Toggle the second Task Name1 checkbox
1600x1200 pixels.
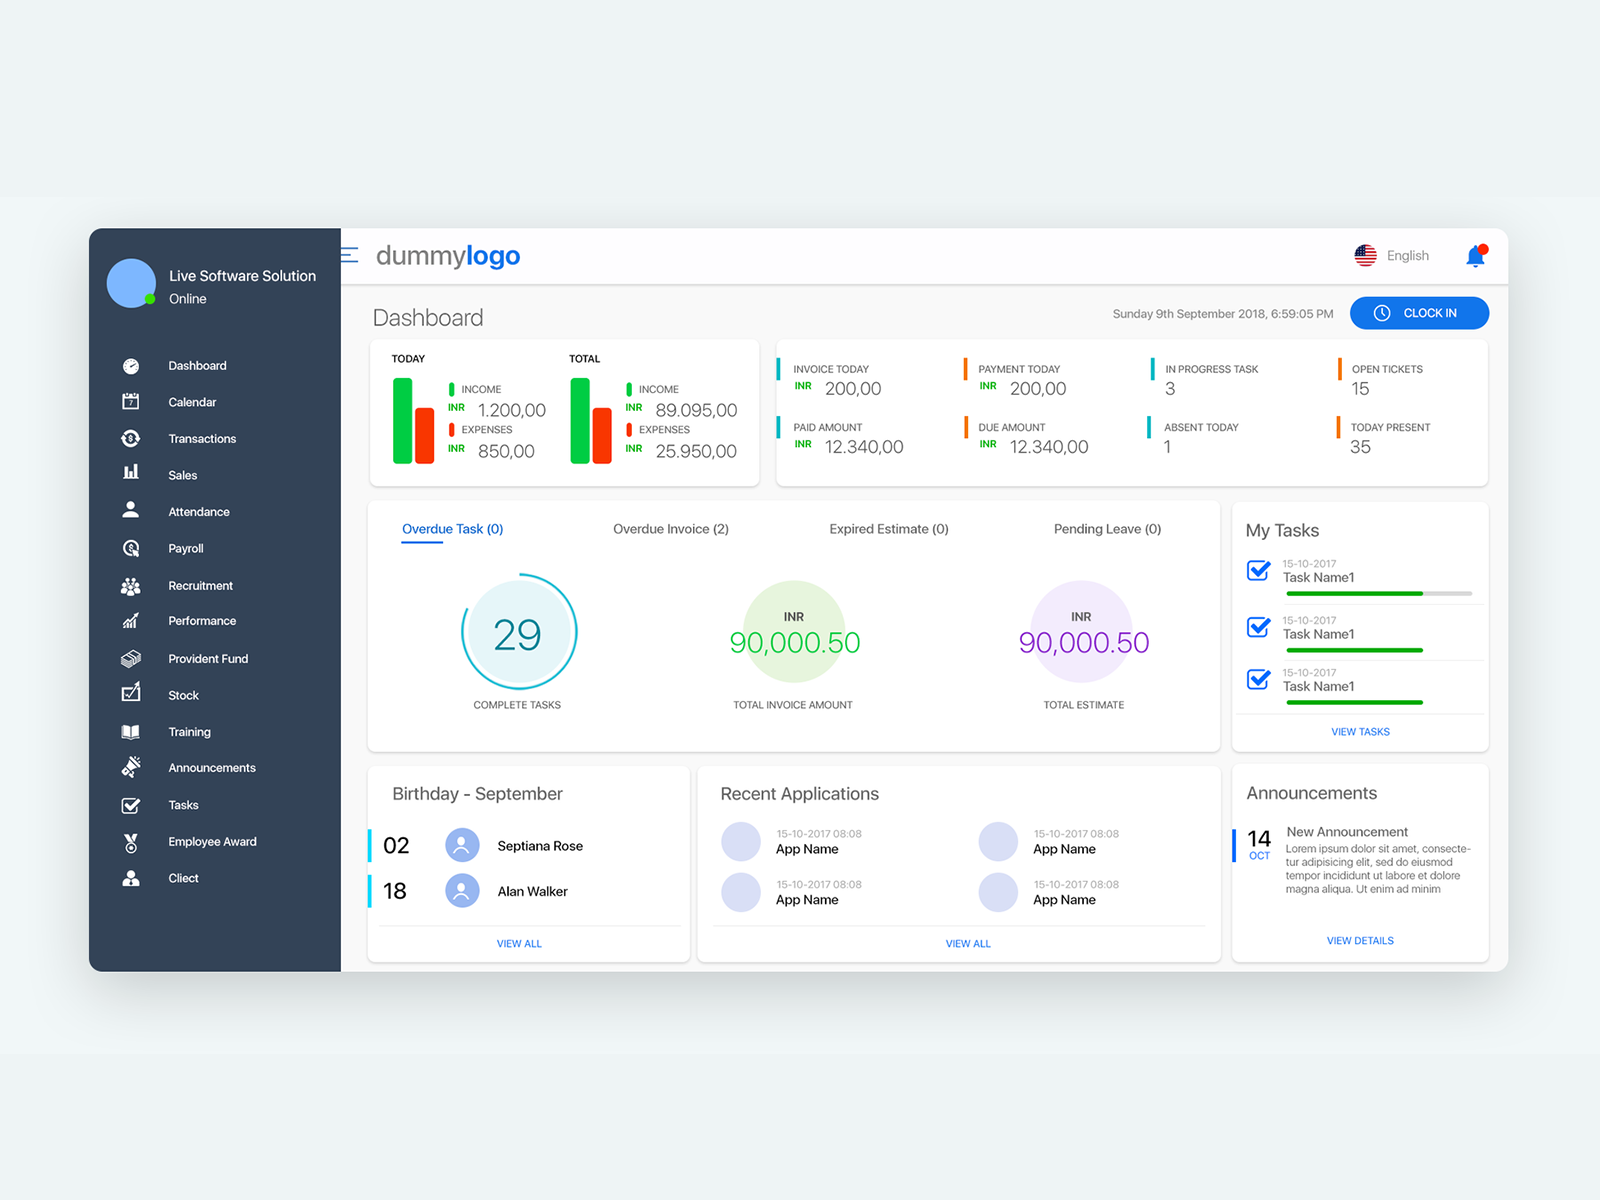pyautogui.click(x=1258, y=627)
